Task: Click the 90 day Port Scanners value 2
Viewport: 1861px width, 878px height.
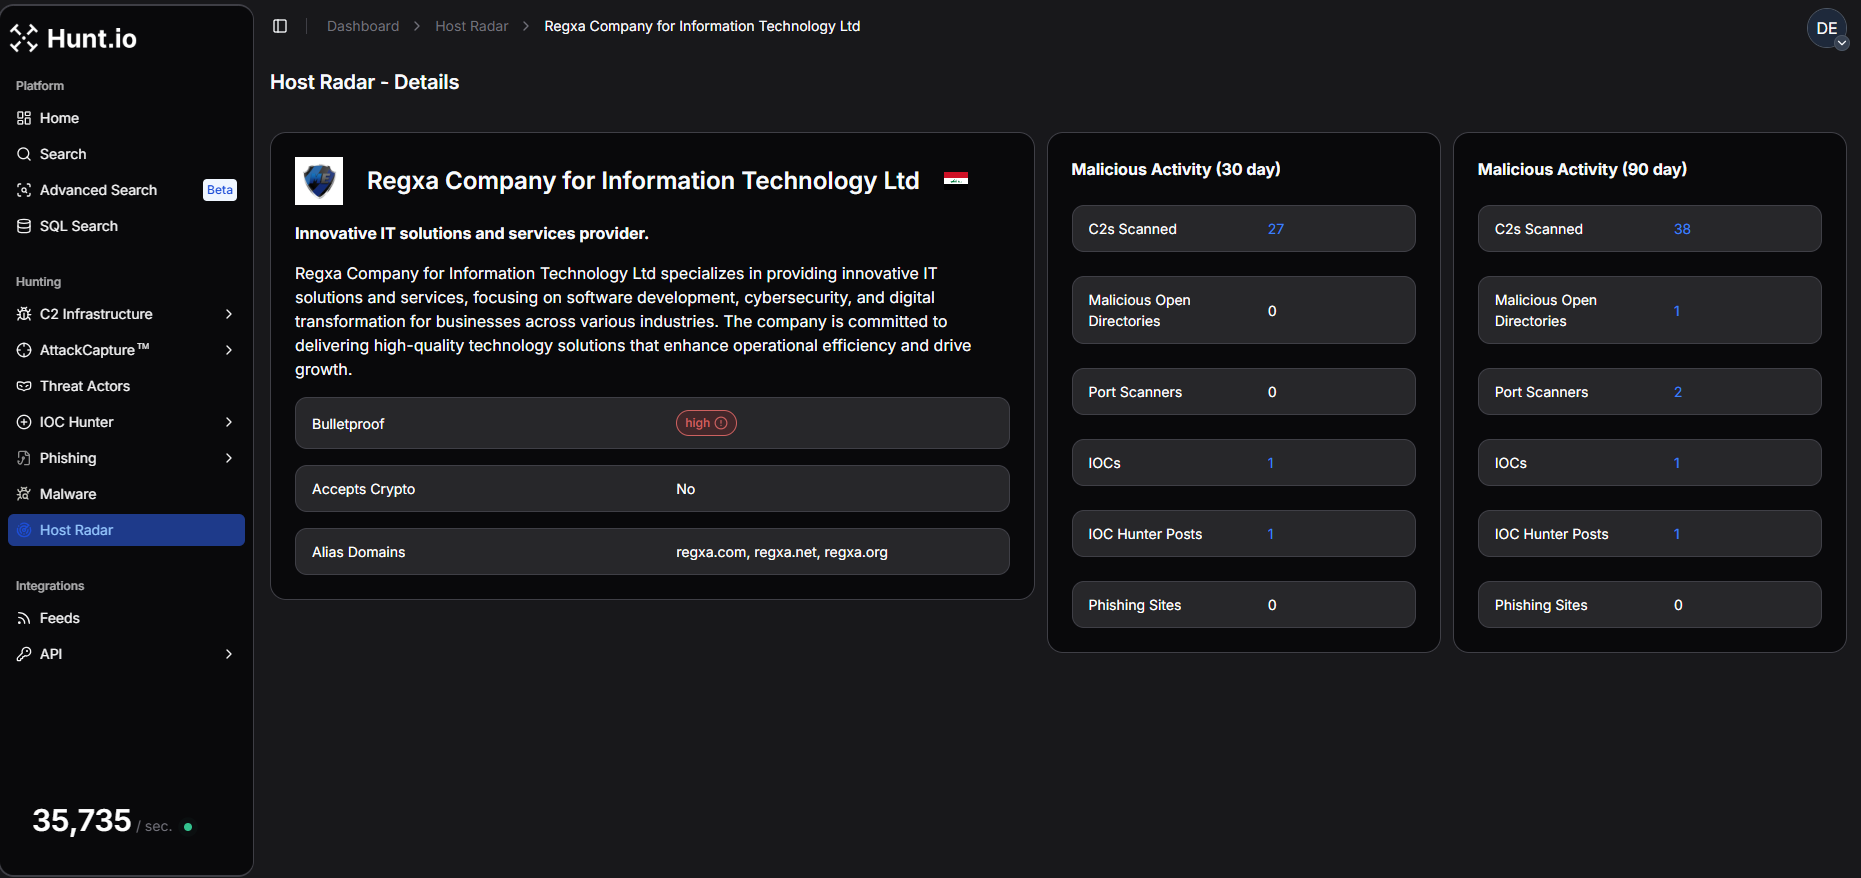Action: [1678, 392]
